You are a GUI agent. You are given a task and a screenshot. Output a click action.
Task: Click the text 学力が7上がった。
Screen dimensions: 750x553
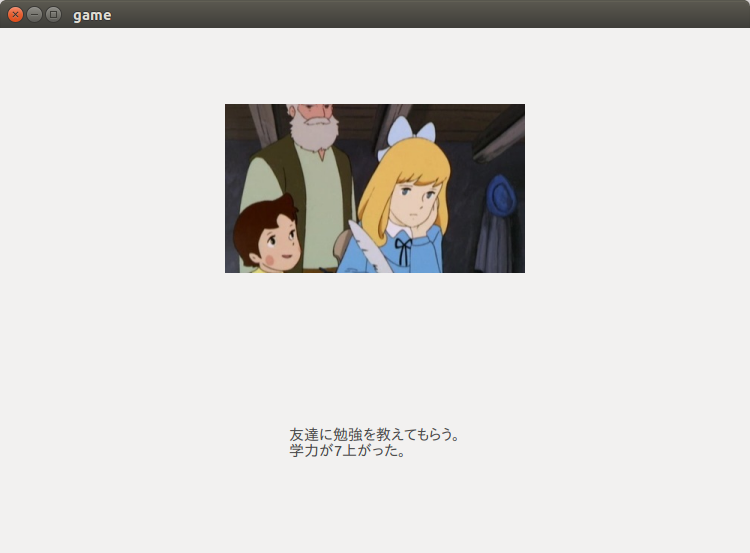pos(348,451)
